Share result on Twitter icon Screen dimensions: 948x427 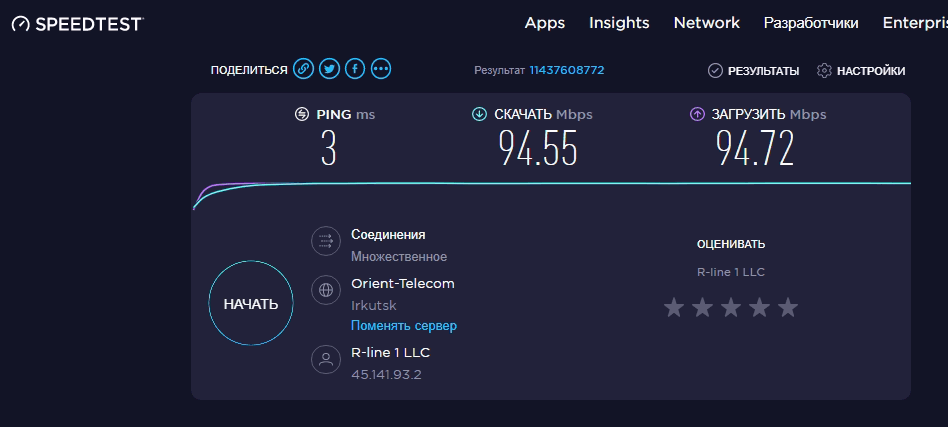click(329, 69)
